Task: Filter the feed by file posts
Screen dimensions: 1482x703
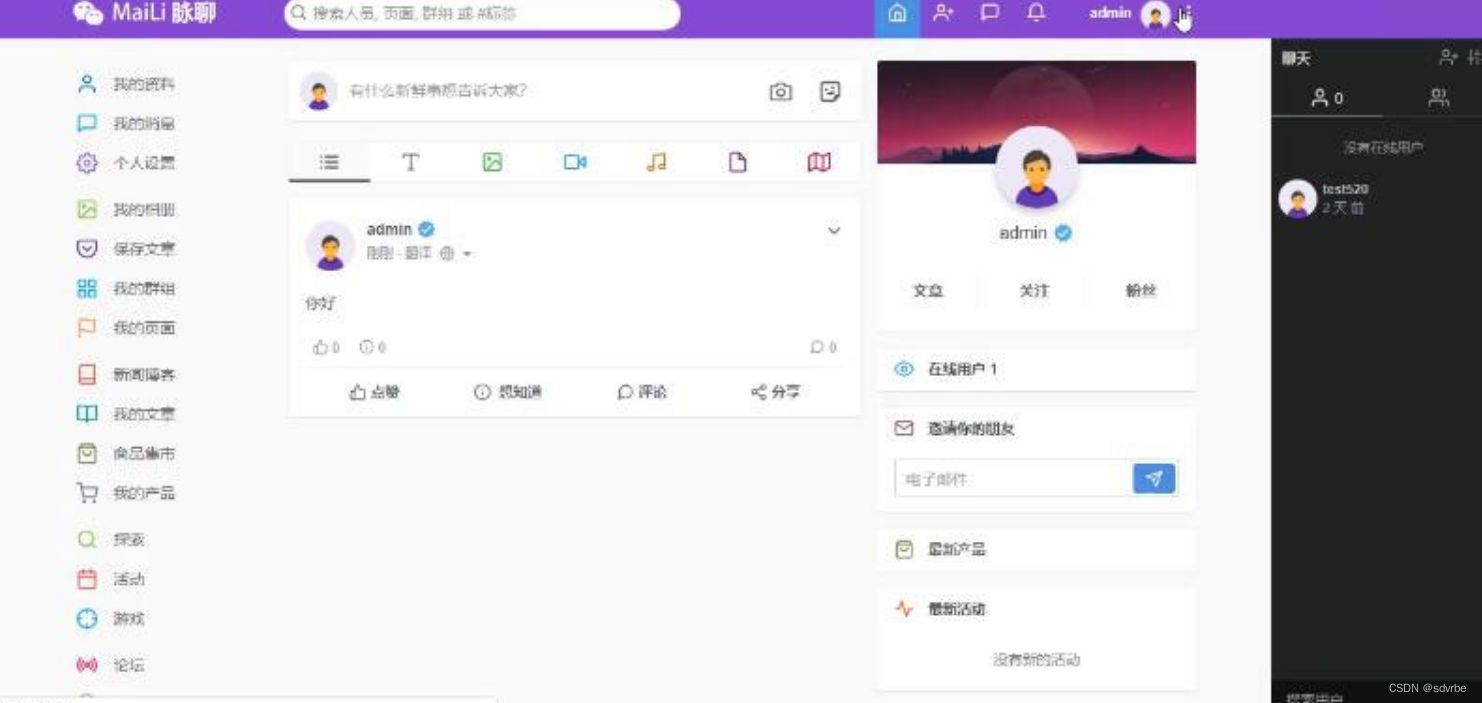Action: pos(737,161)
